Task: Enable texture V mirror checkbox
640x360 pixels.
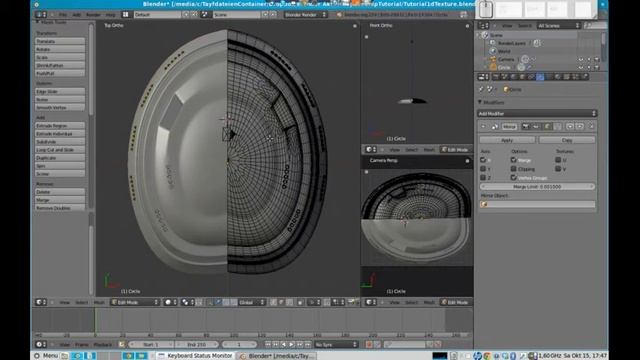Action: click(558, 169)
